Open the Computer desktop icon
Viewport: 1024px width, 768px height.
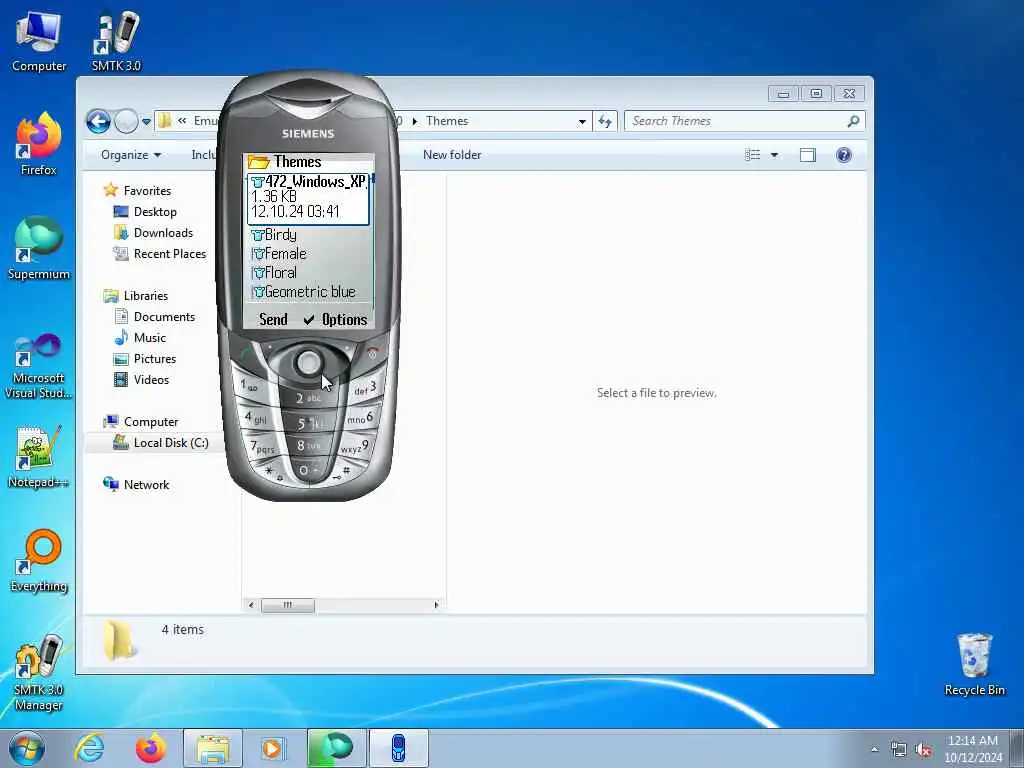point(39,40)
